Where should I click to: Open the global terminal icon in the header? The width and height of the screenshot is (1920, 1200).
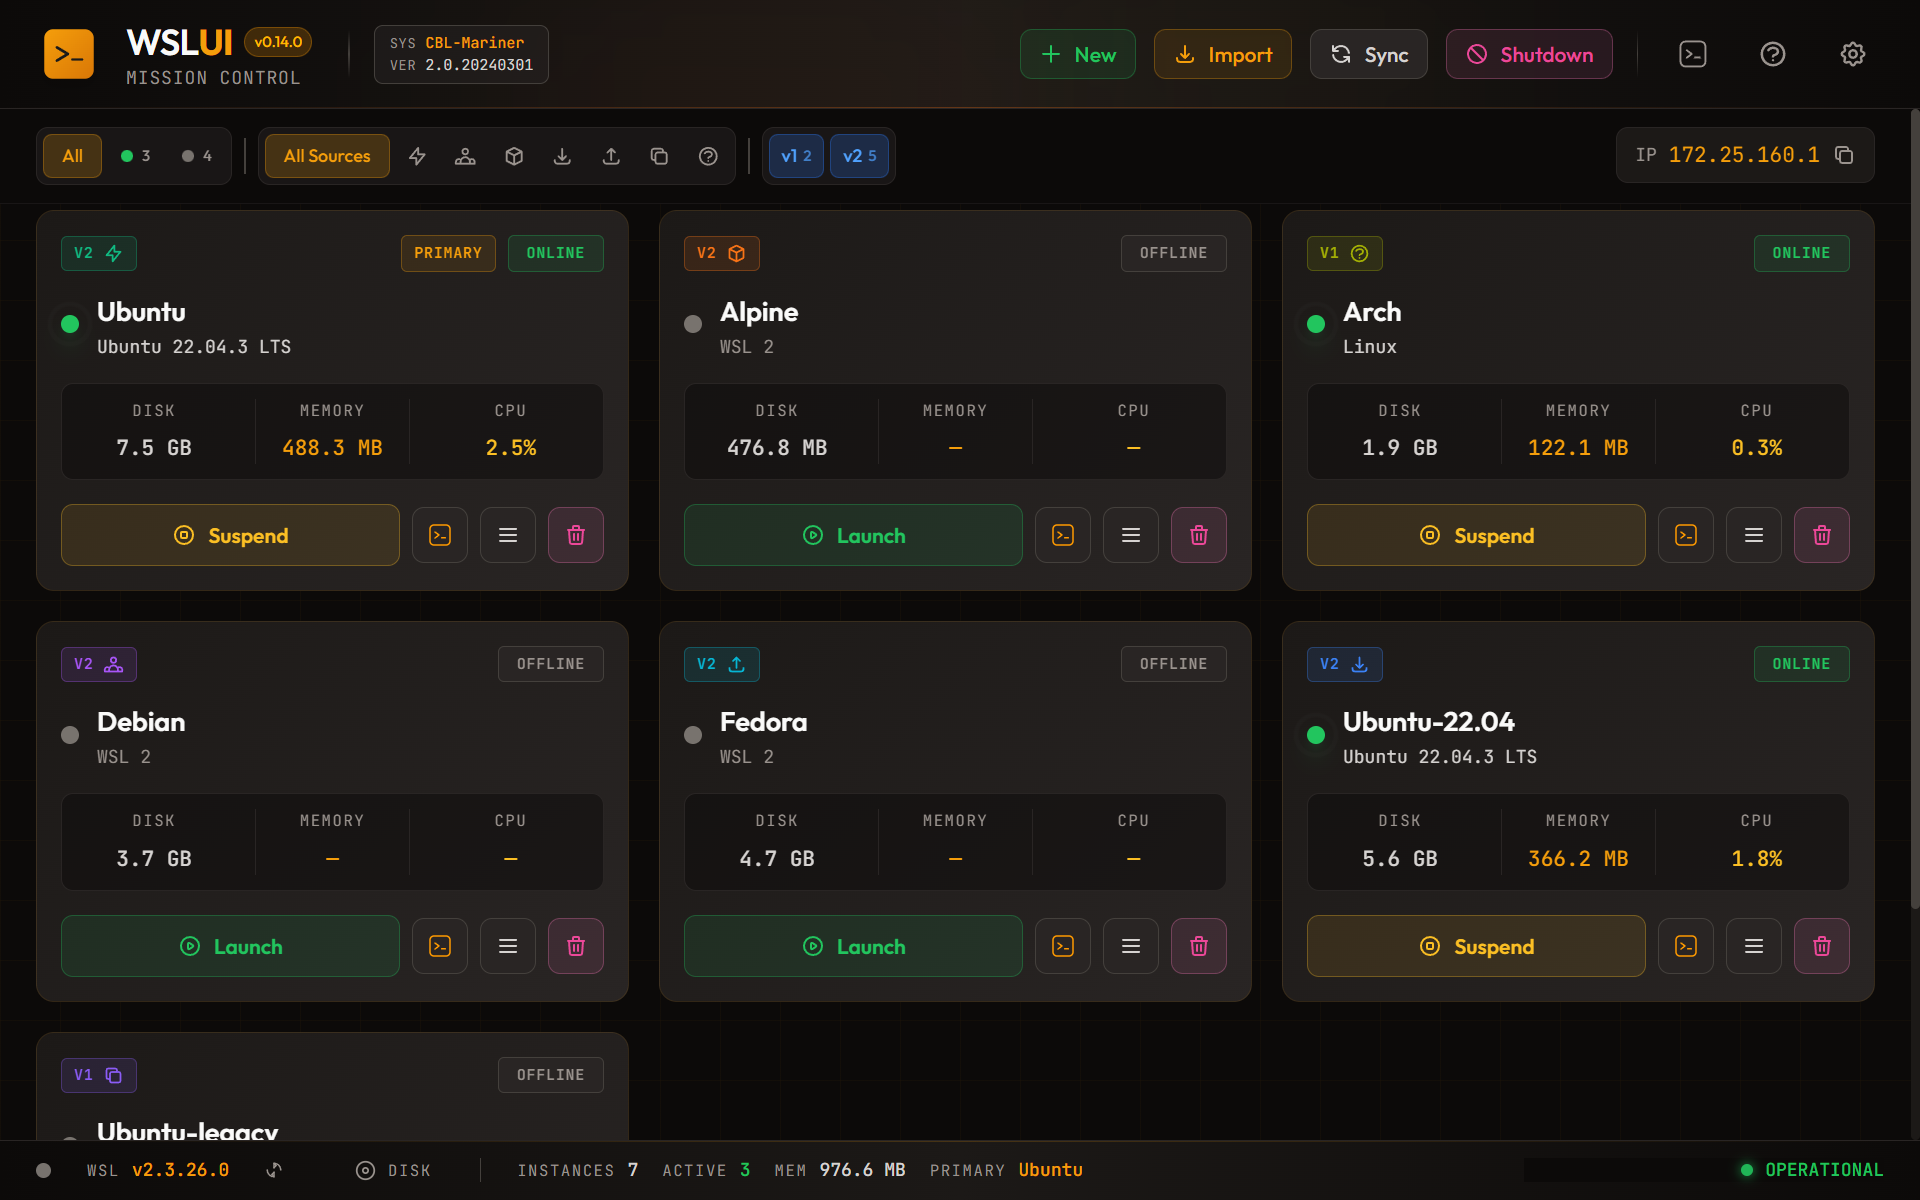[x=1692, y=54]
